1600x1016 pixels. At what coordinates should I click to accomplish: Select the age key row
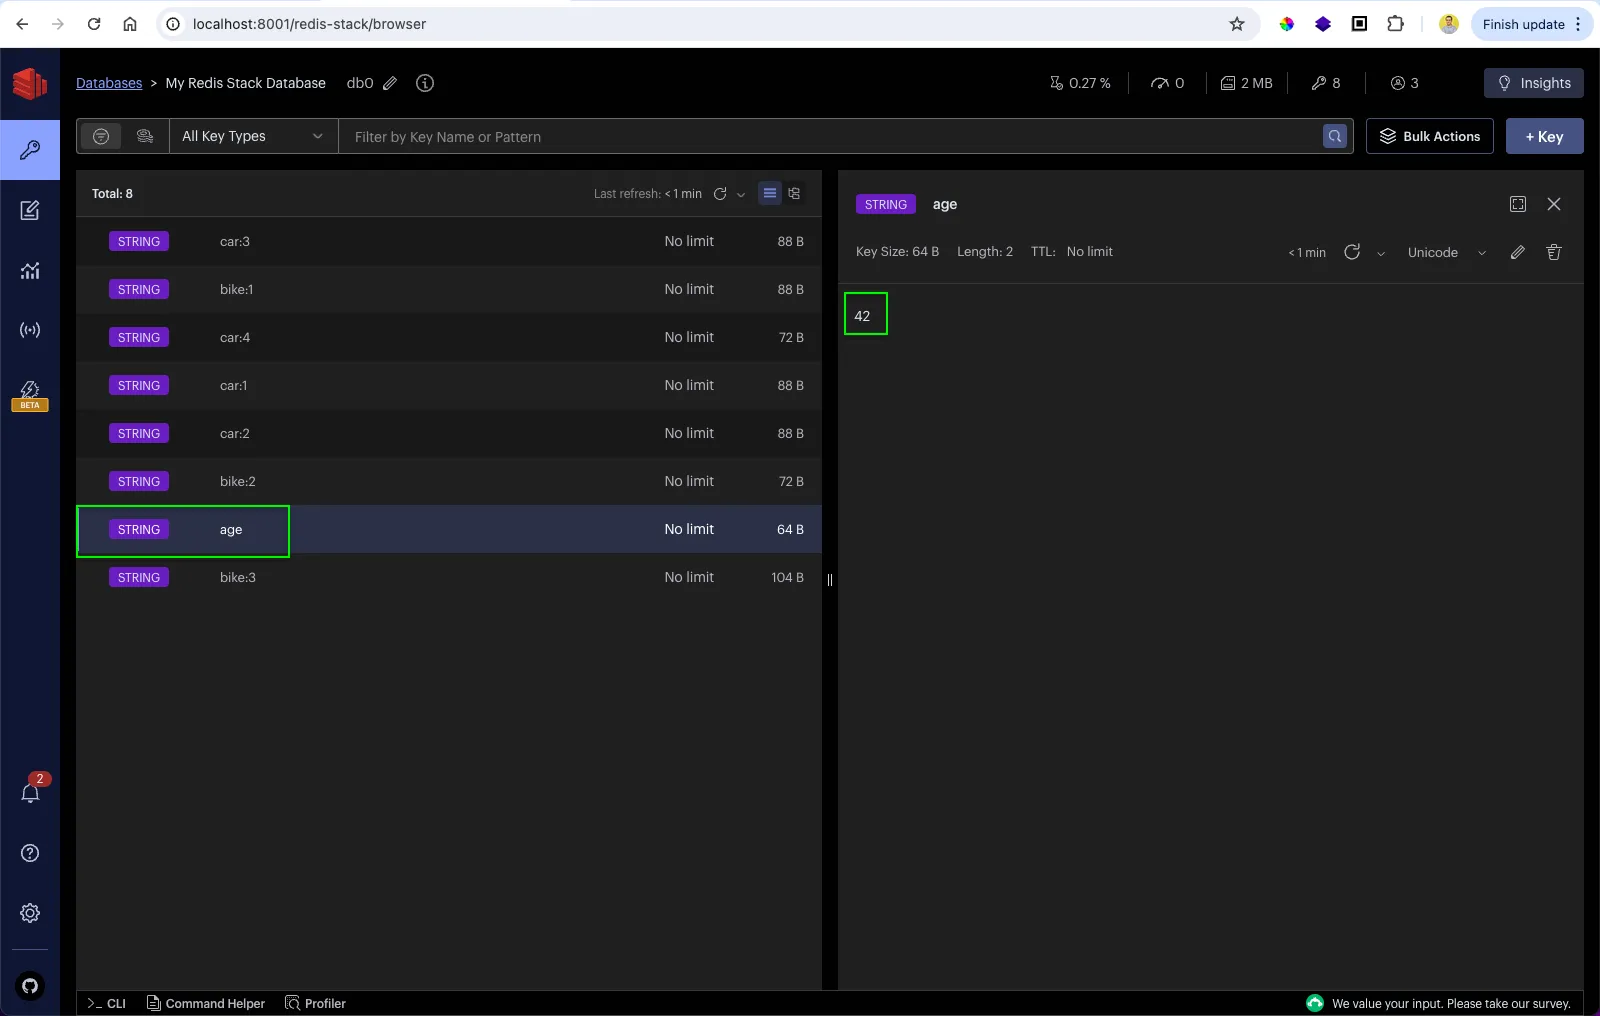tap(449, 529)
